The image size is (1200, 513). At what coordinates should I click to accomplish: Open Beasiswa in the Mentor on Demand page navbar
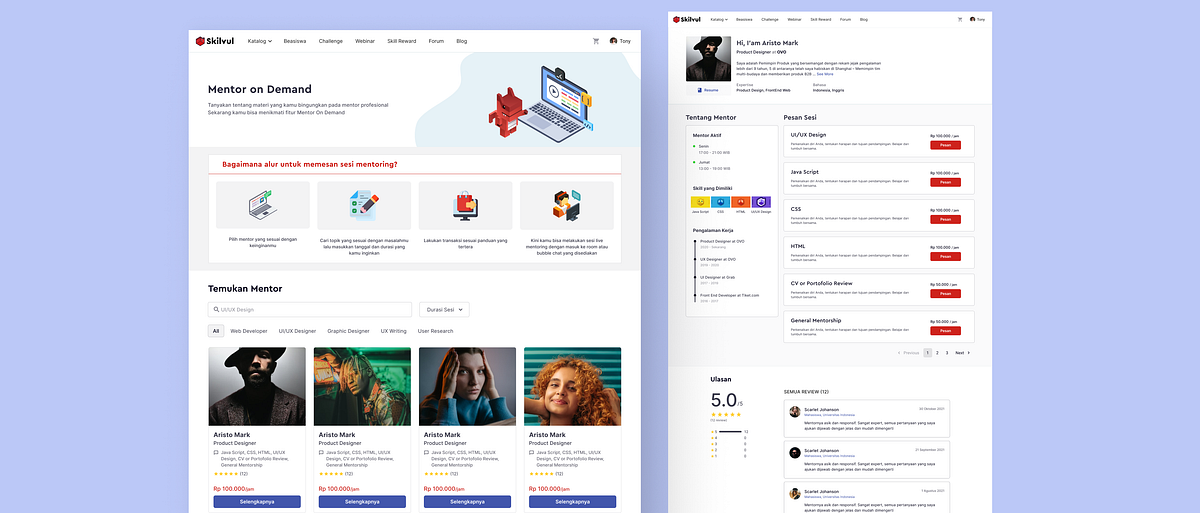pos(295,41)
